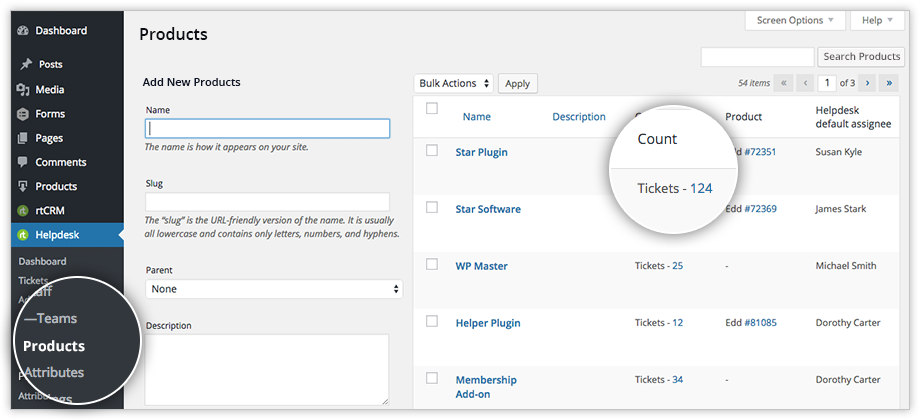The width and height of the screenshot is (920, 420).
Task: Click the search products text box
Action: tap(757, 57)
